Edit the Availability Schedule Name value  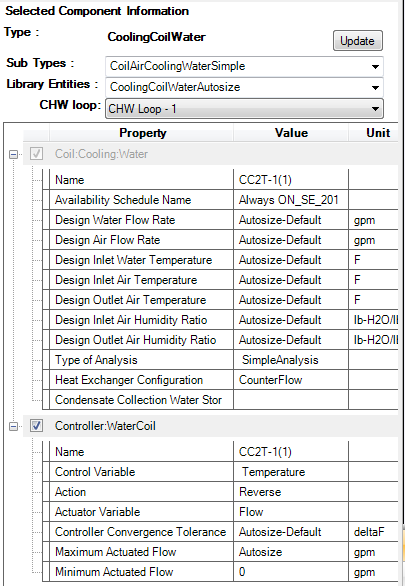pyautogui.click(x=291, y=200)
